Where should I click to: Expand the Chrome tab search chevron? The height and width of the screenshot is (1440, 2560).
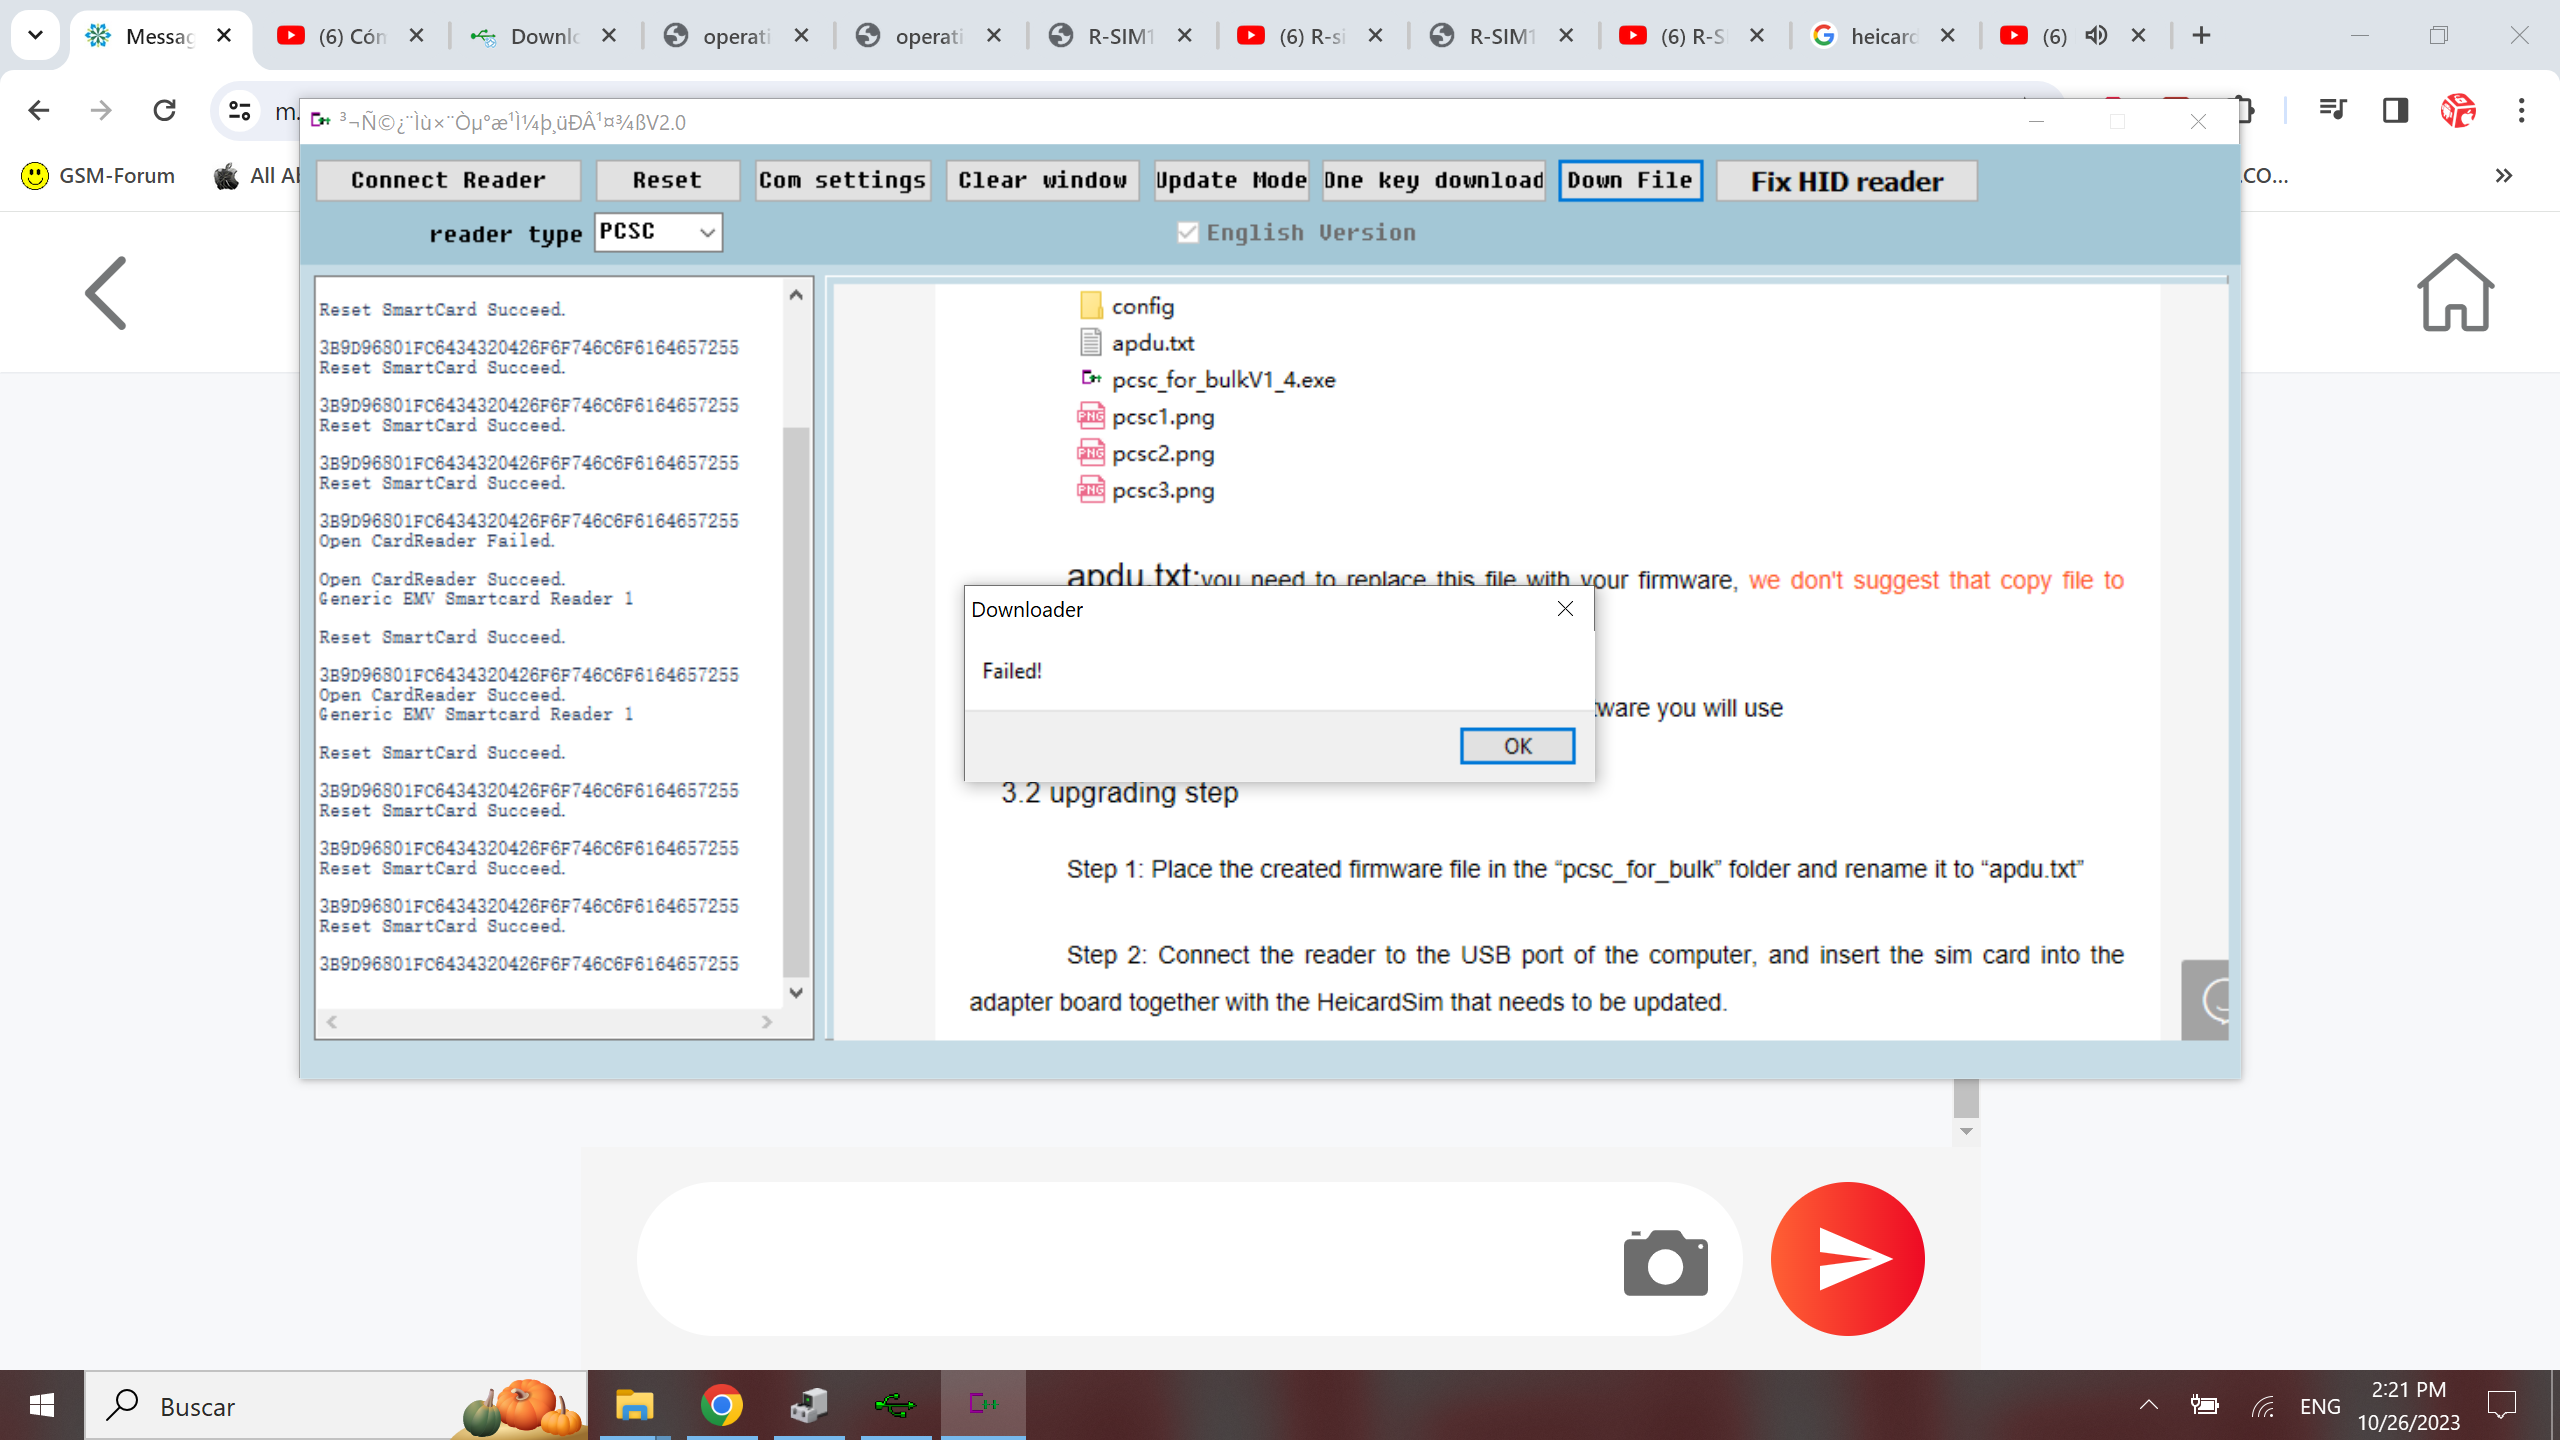click(35, 36)
